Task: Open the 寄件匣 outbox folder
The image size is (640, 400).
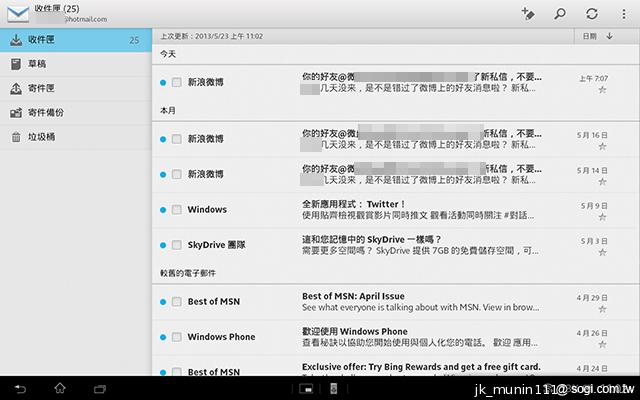Action: (x=76, y=89)
